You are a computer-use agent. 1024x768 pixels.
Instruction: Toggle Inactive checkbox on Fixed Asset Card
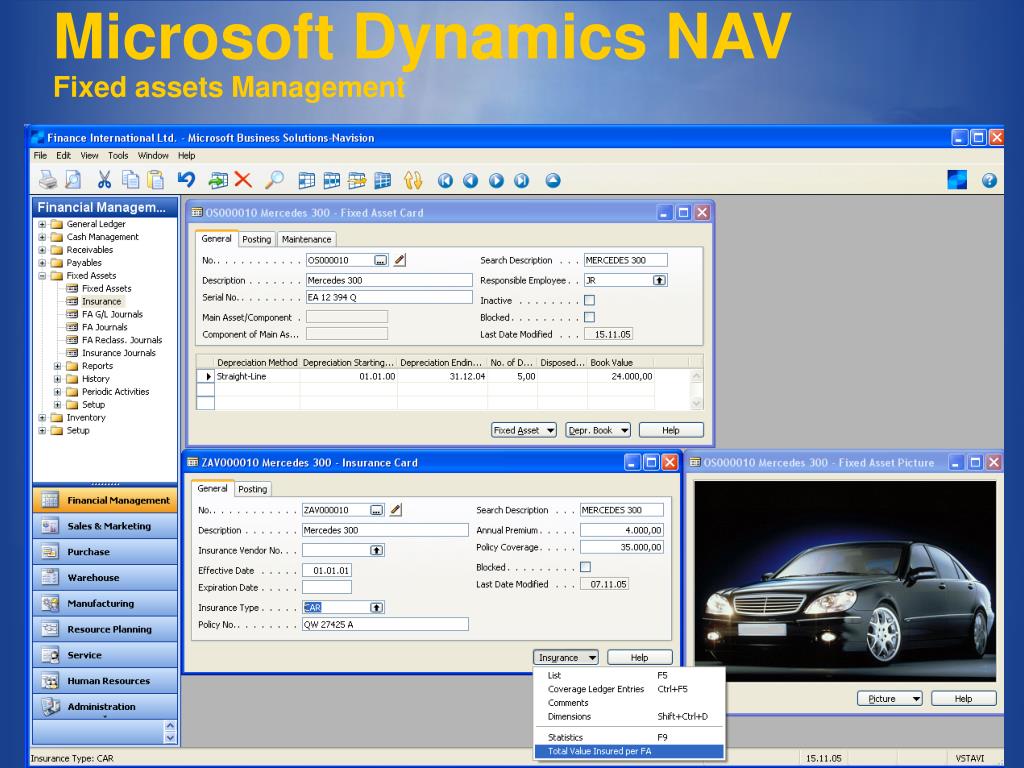(590, 300)
